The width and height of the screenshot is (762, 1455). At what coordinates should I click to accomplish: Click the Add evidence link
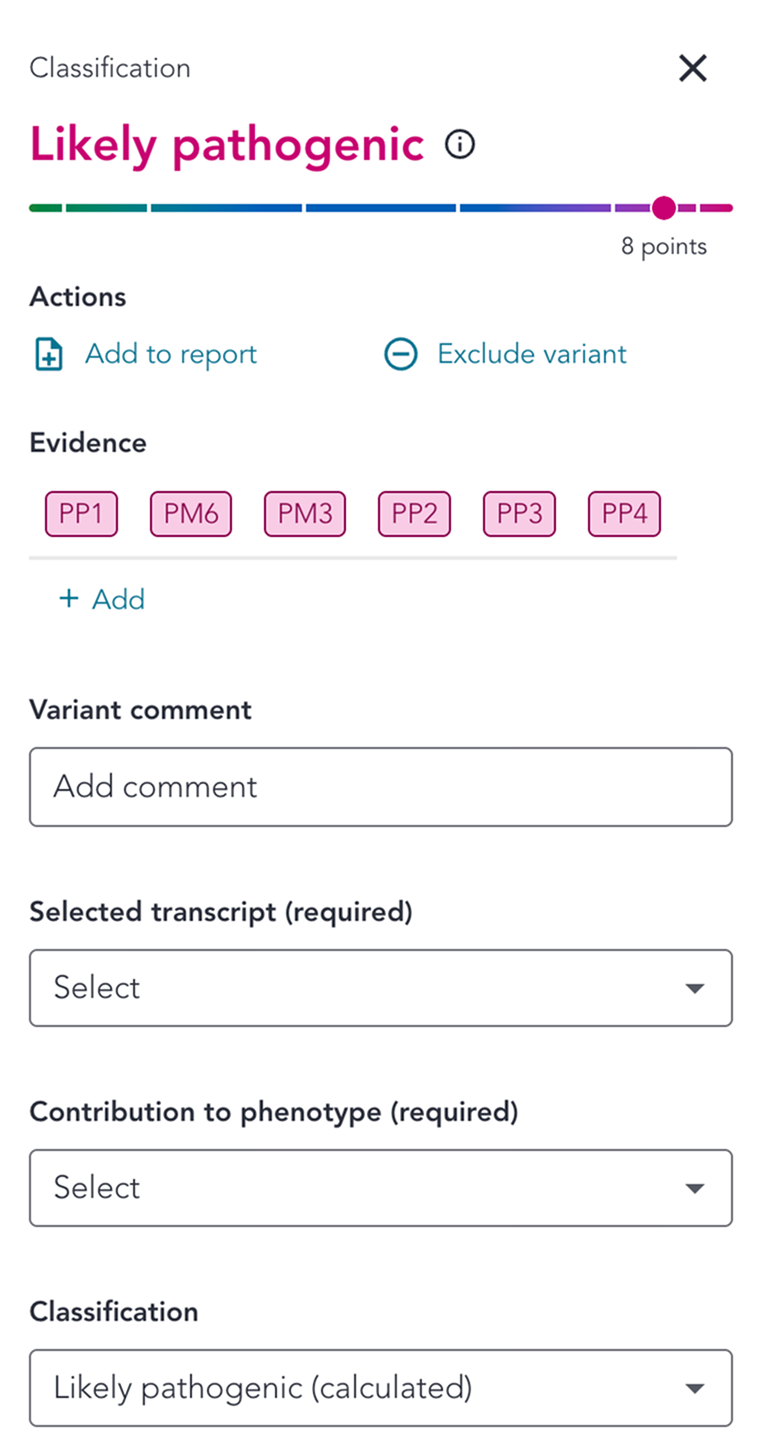click(118, 599)
